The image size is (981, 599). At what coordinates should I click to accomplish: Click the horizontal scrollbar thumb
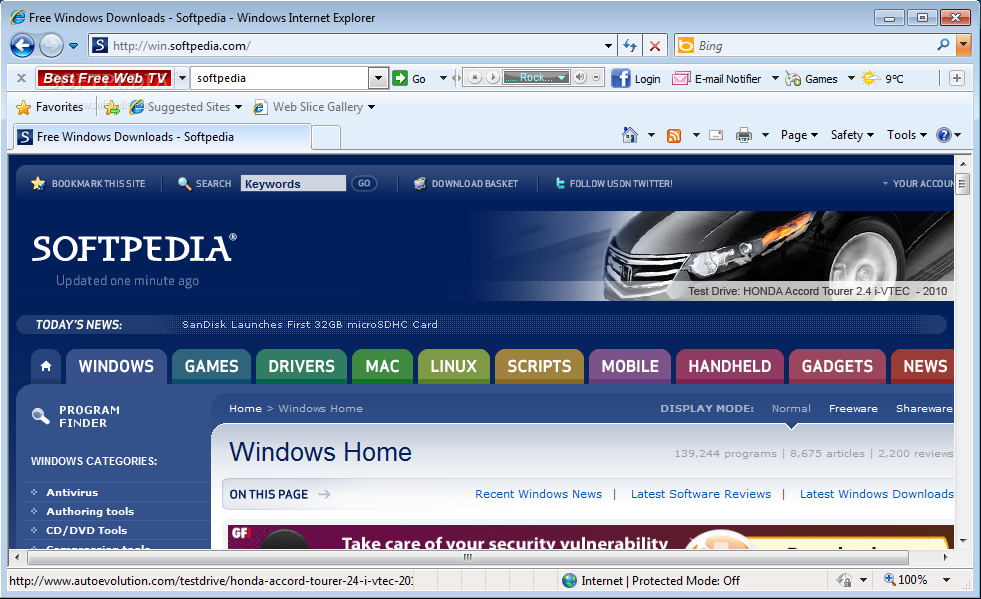[468, 557]
